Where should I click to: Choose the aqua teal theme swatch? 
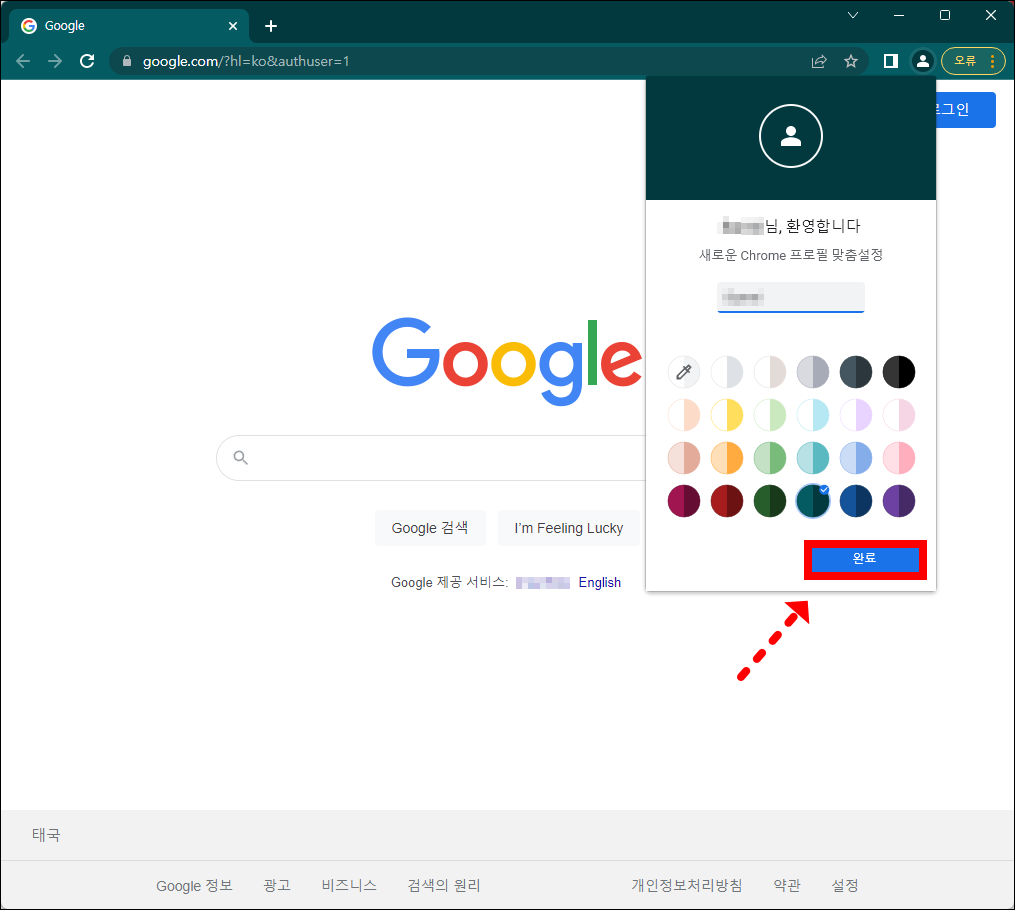pos(813,458)
